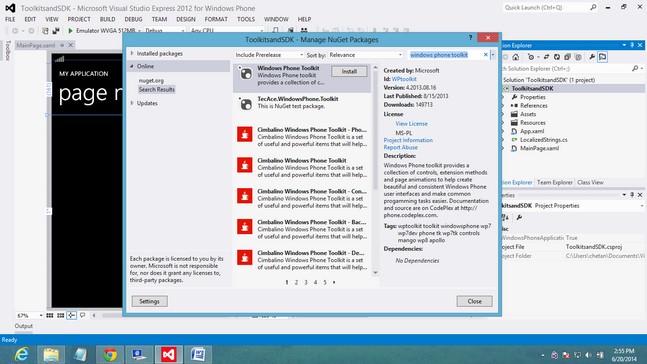Image resolution: width=647 pixels, height=364 pixels.
Task: Install the Windows Phone Toolkit package
Action: pos(349,71)
